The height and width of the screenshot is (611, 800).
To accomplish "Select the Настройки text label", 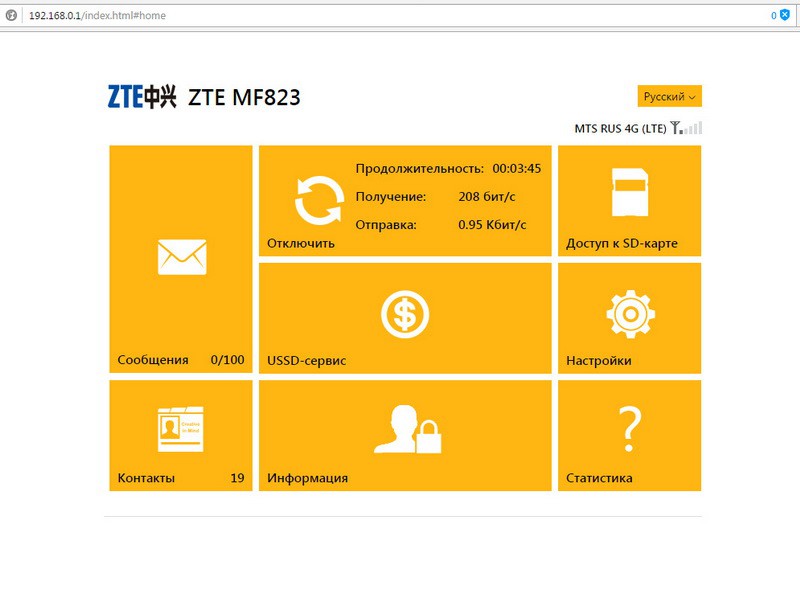I will [x=598, y=360].
